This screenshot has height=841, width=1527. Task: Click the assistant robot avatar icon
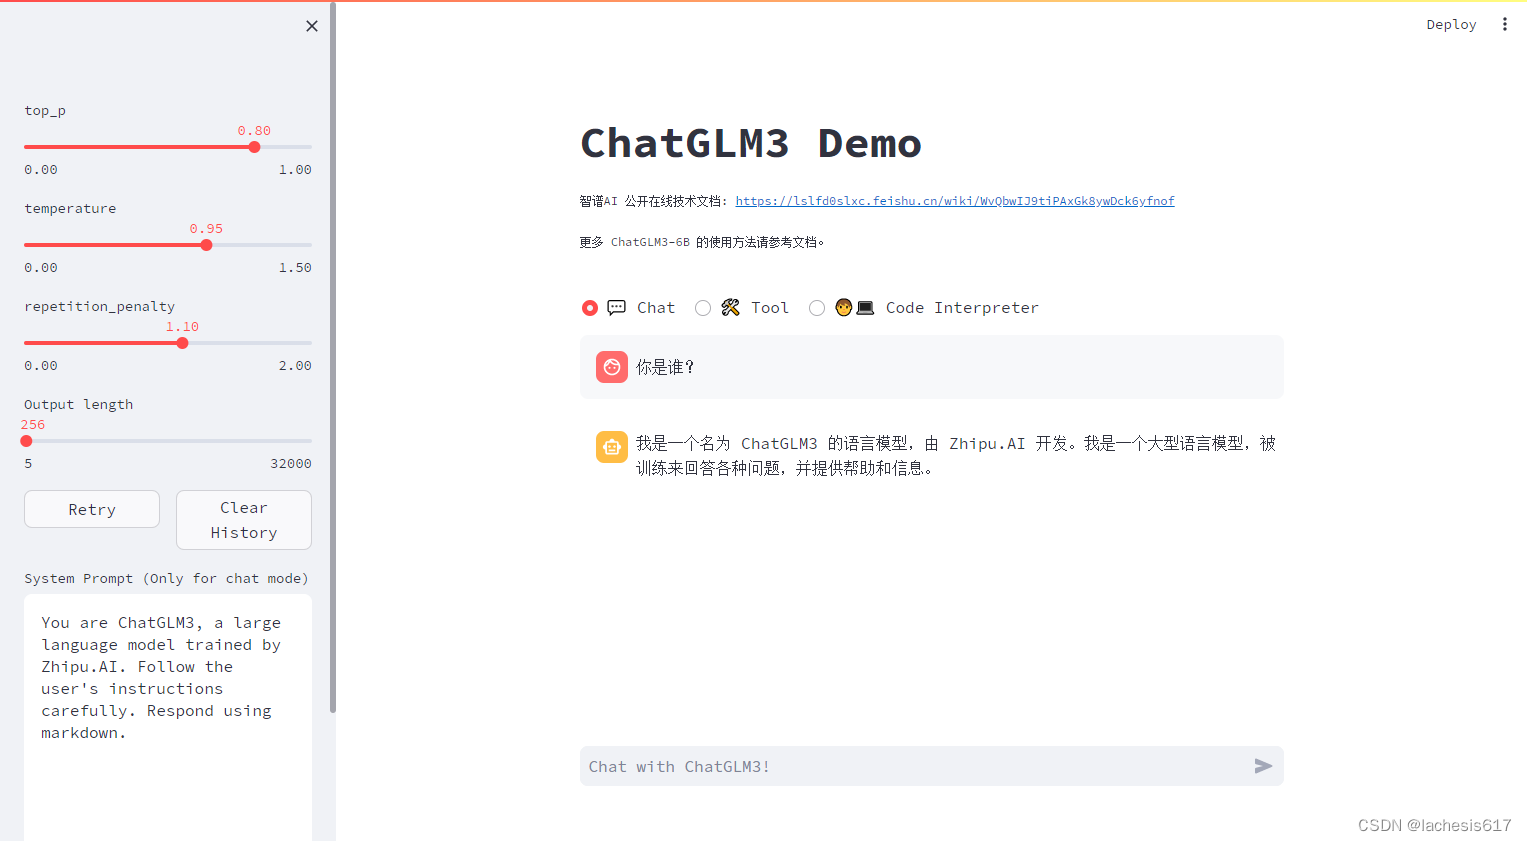pyautogui.click(x=612, y=447)
